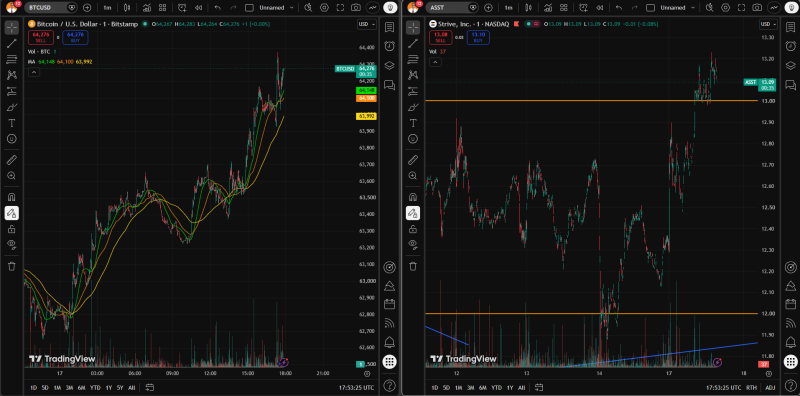This screenshot has width=800, height=396.
Task: Open the Alerts clock icon beside BTC chart
Action: pos(389,46)
